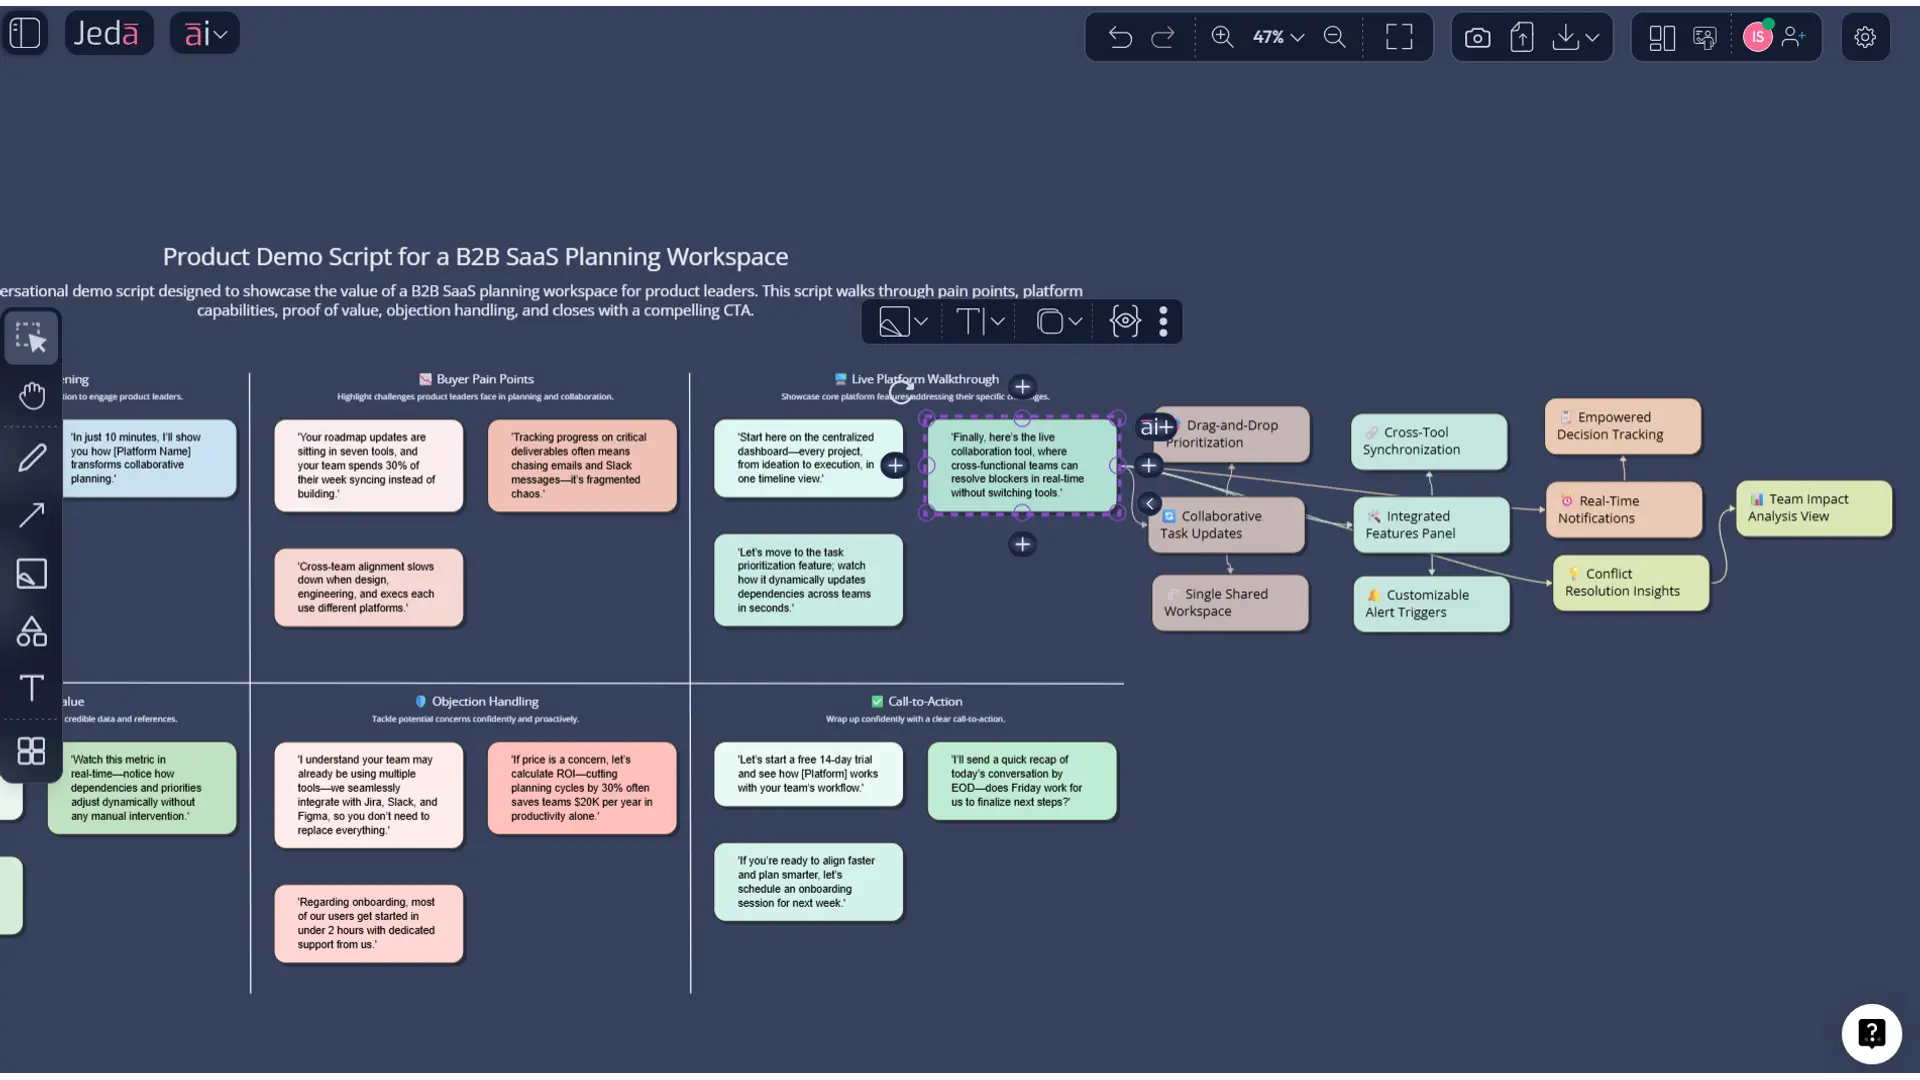The width and height of the screenshot is (1920, 1080).
Task: Expand the download export options chevron
Action: click(1590, 37)
